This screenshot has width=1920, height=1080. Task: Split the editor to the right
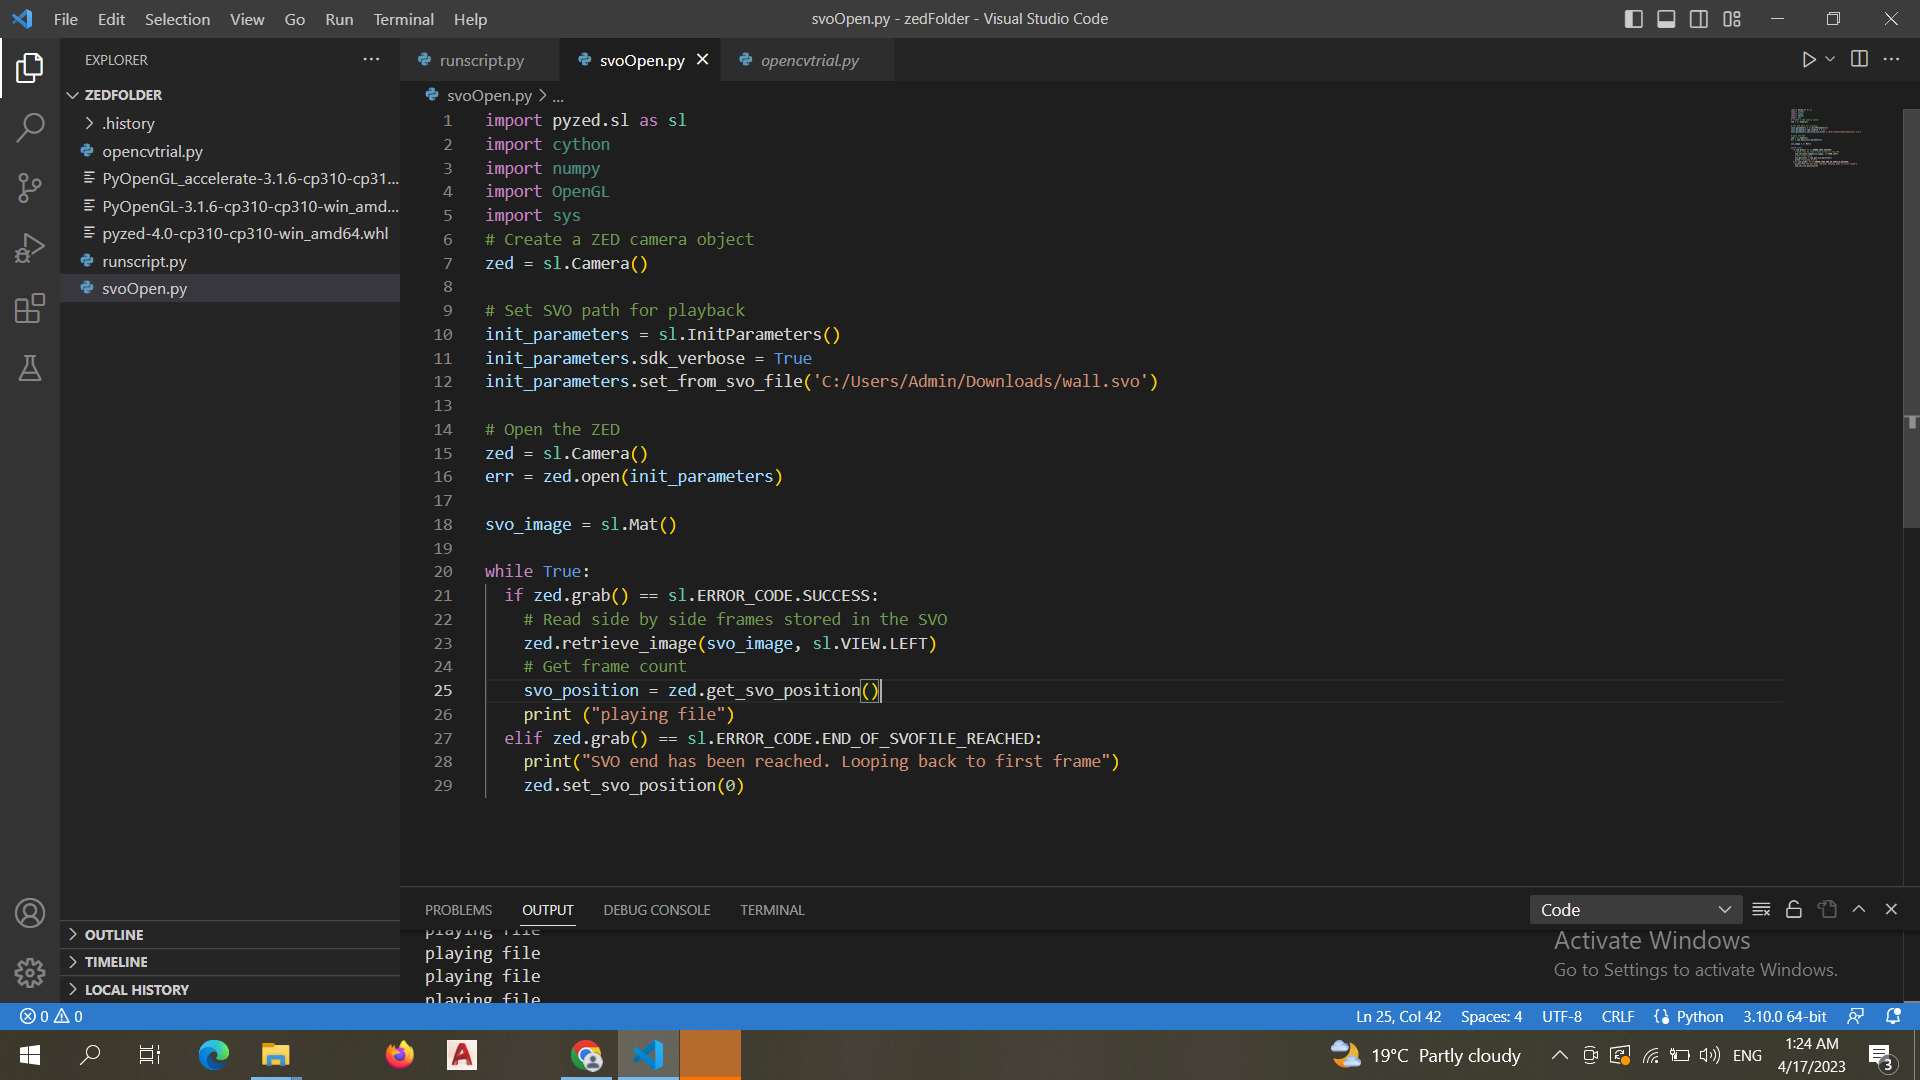coord(1859,60)
